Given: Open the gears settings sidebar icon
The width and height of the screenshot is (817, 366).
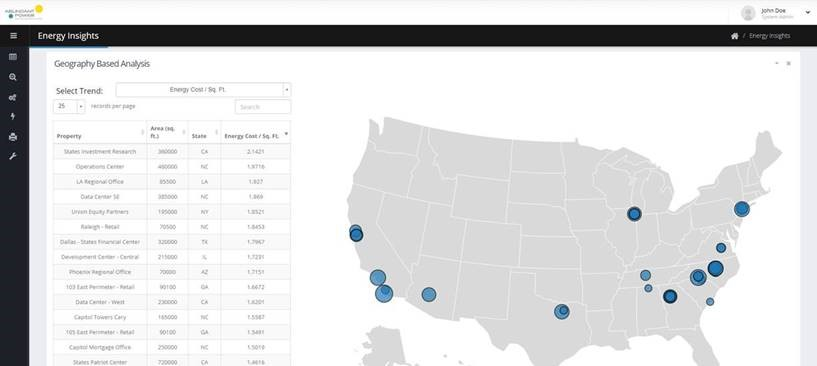Looking at the screenshot, I should click(x=13, y=97).
